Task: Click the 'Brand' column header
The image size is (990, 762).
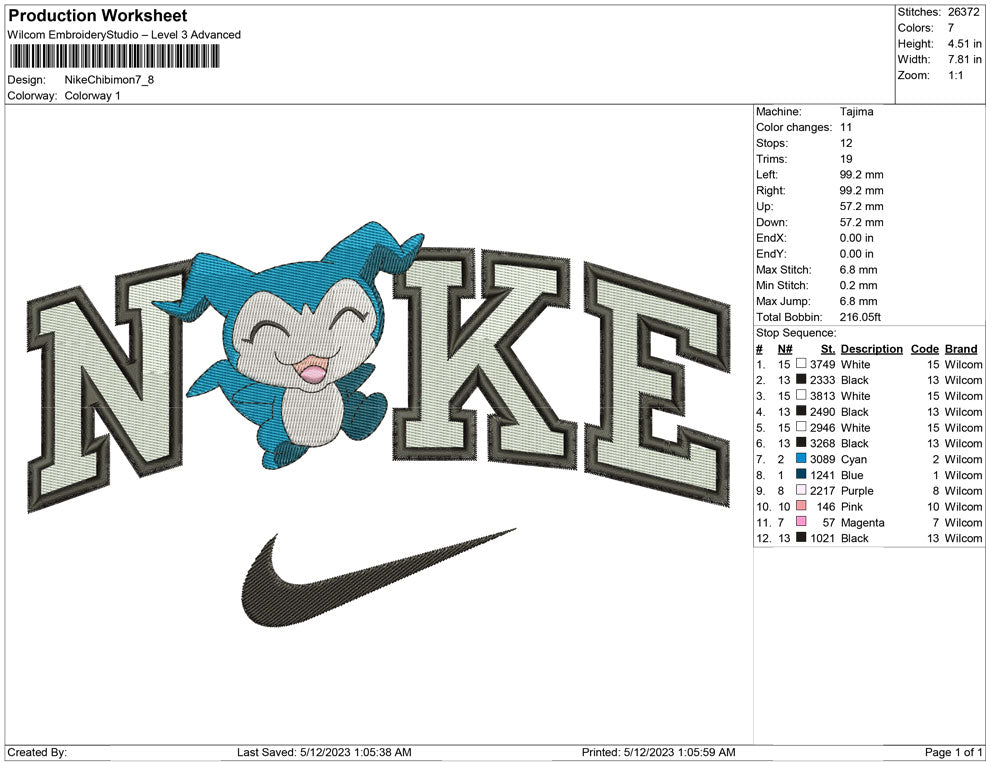Action: [961, 348]
